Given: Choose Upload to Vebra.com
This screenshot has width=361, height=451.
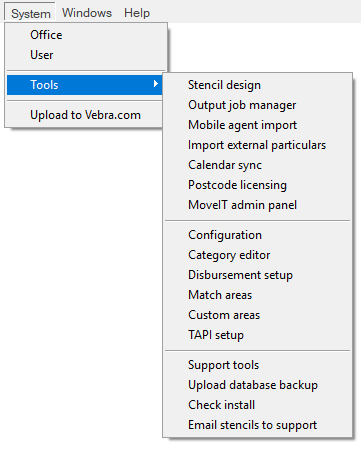Looking at the screenshot, I should (85, 115).
